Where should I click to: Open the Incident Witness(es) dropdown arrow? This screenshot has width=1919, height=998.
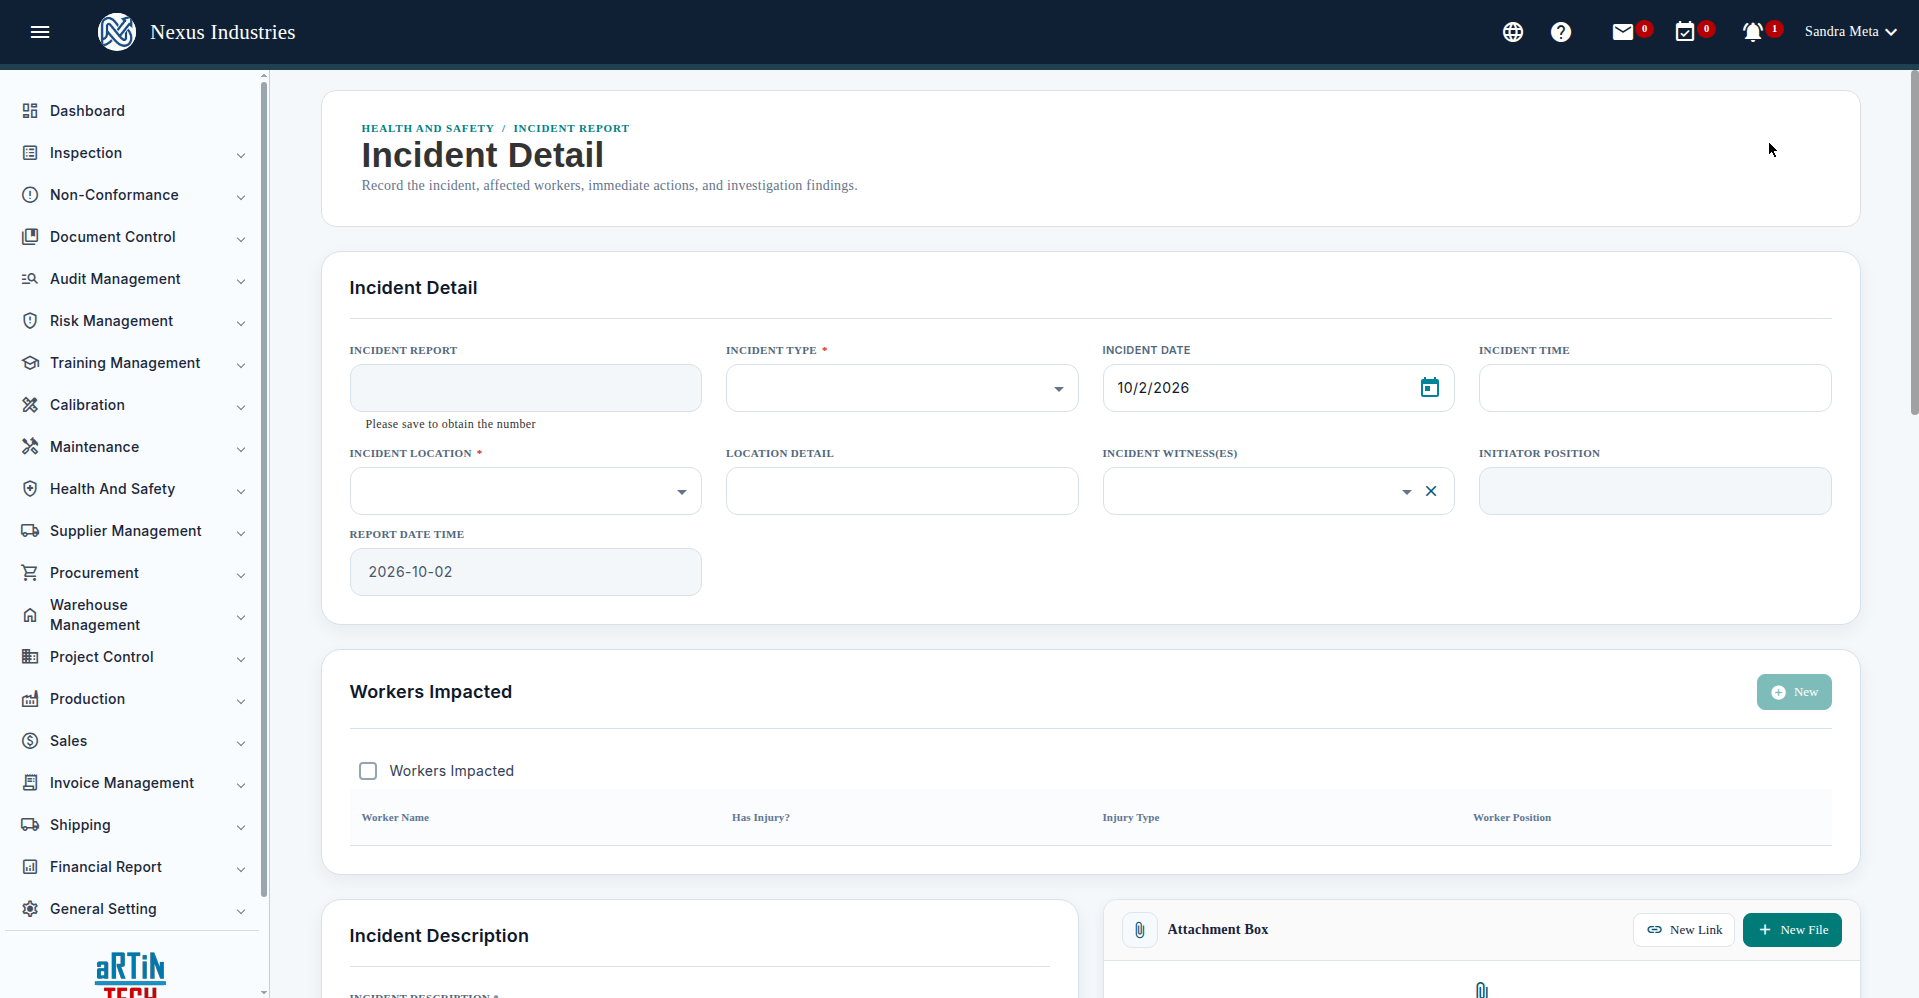[x=1406, y=491]
